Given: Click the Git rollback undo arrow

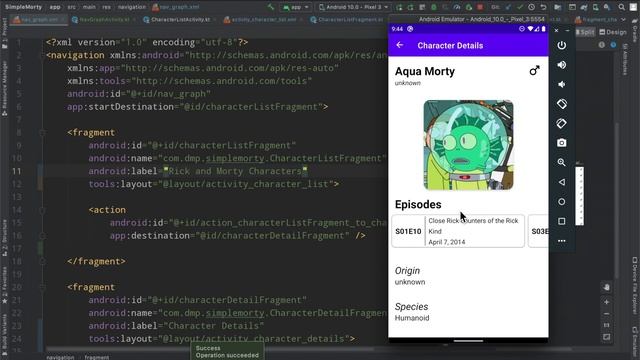Looking at the screenshot, I should click(x=543, y=7).
